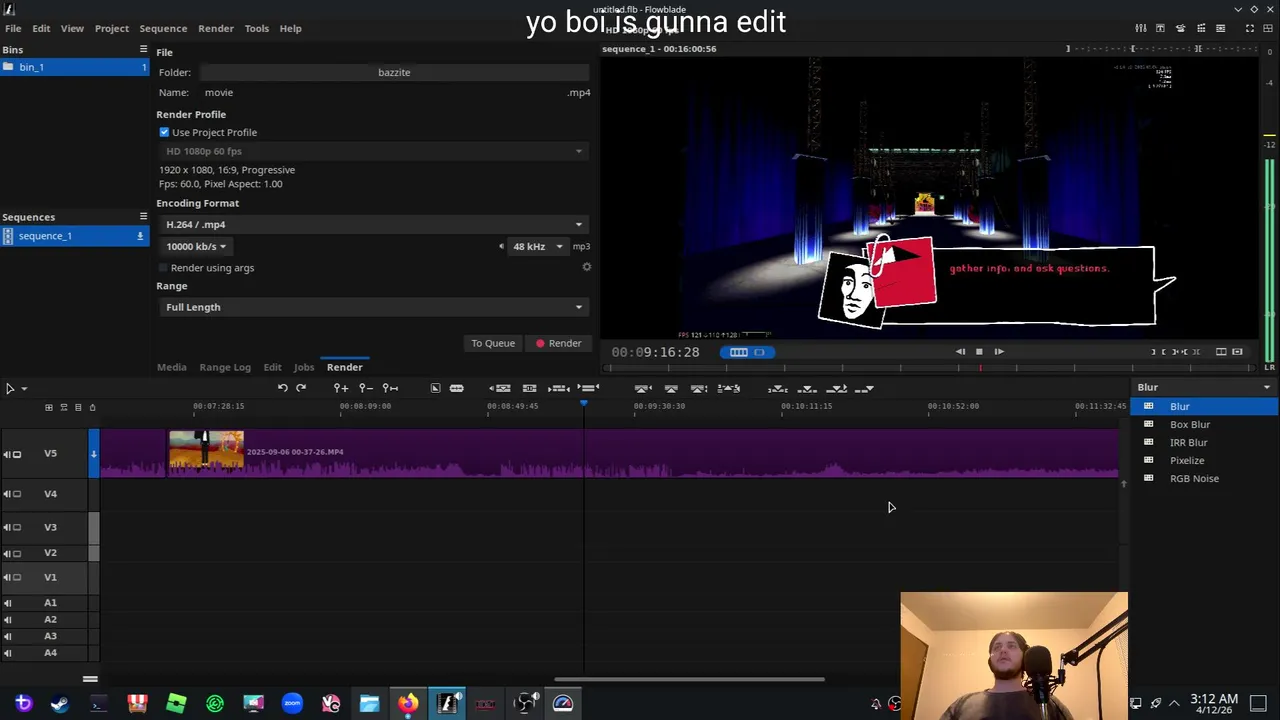Open the Sequences panel hamburger menu
The width and height of the screenshot is (1280, 720).
[x=143, y=216]
